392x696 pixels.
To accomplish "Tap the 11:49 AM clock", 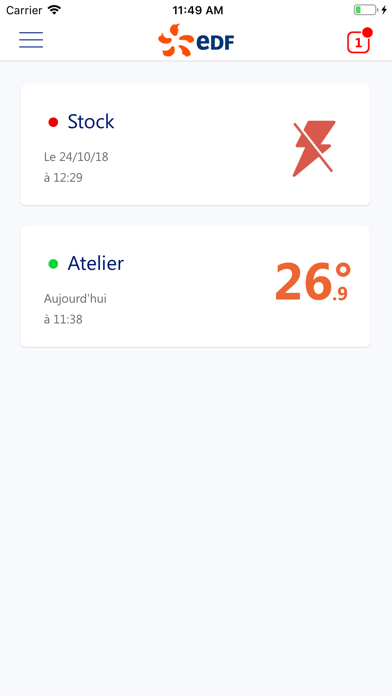I will 198,10.
